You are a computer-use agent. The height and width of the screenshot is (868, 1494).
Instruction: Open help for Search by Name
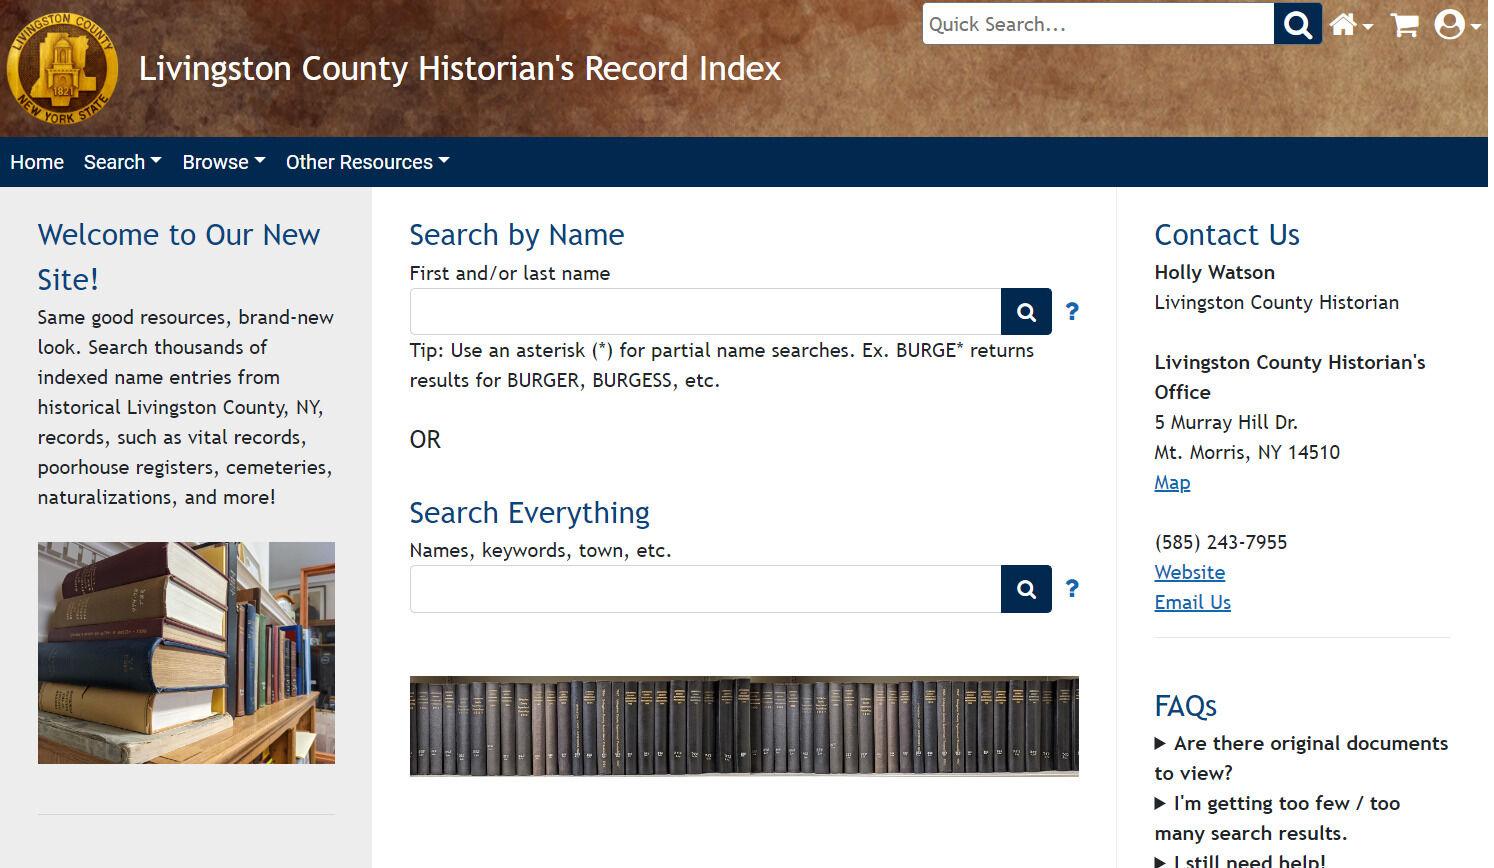1071,311
